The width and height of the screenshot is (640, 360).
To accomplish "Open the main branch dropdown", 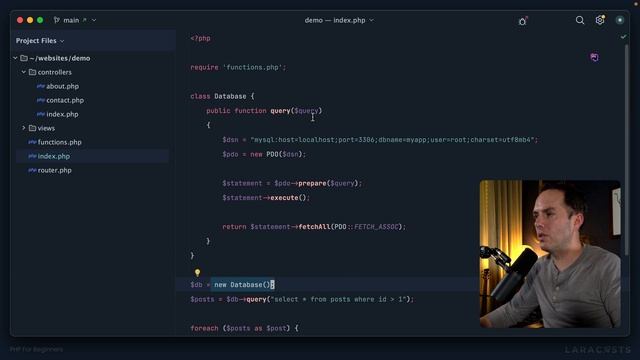I will 75,20.
